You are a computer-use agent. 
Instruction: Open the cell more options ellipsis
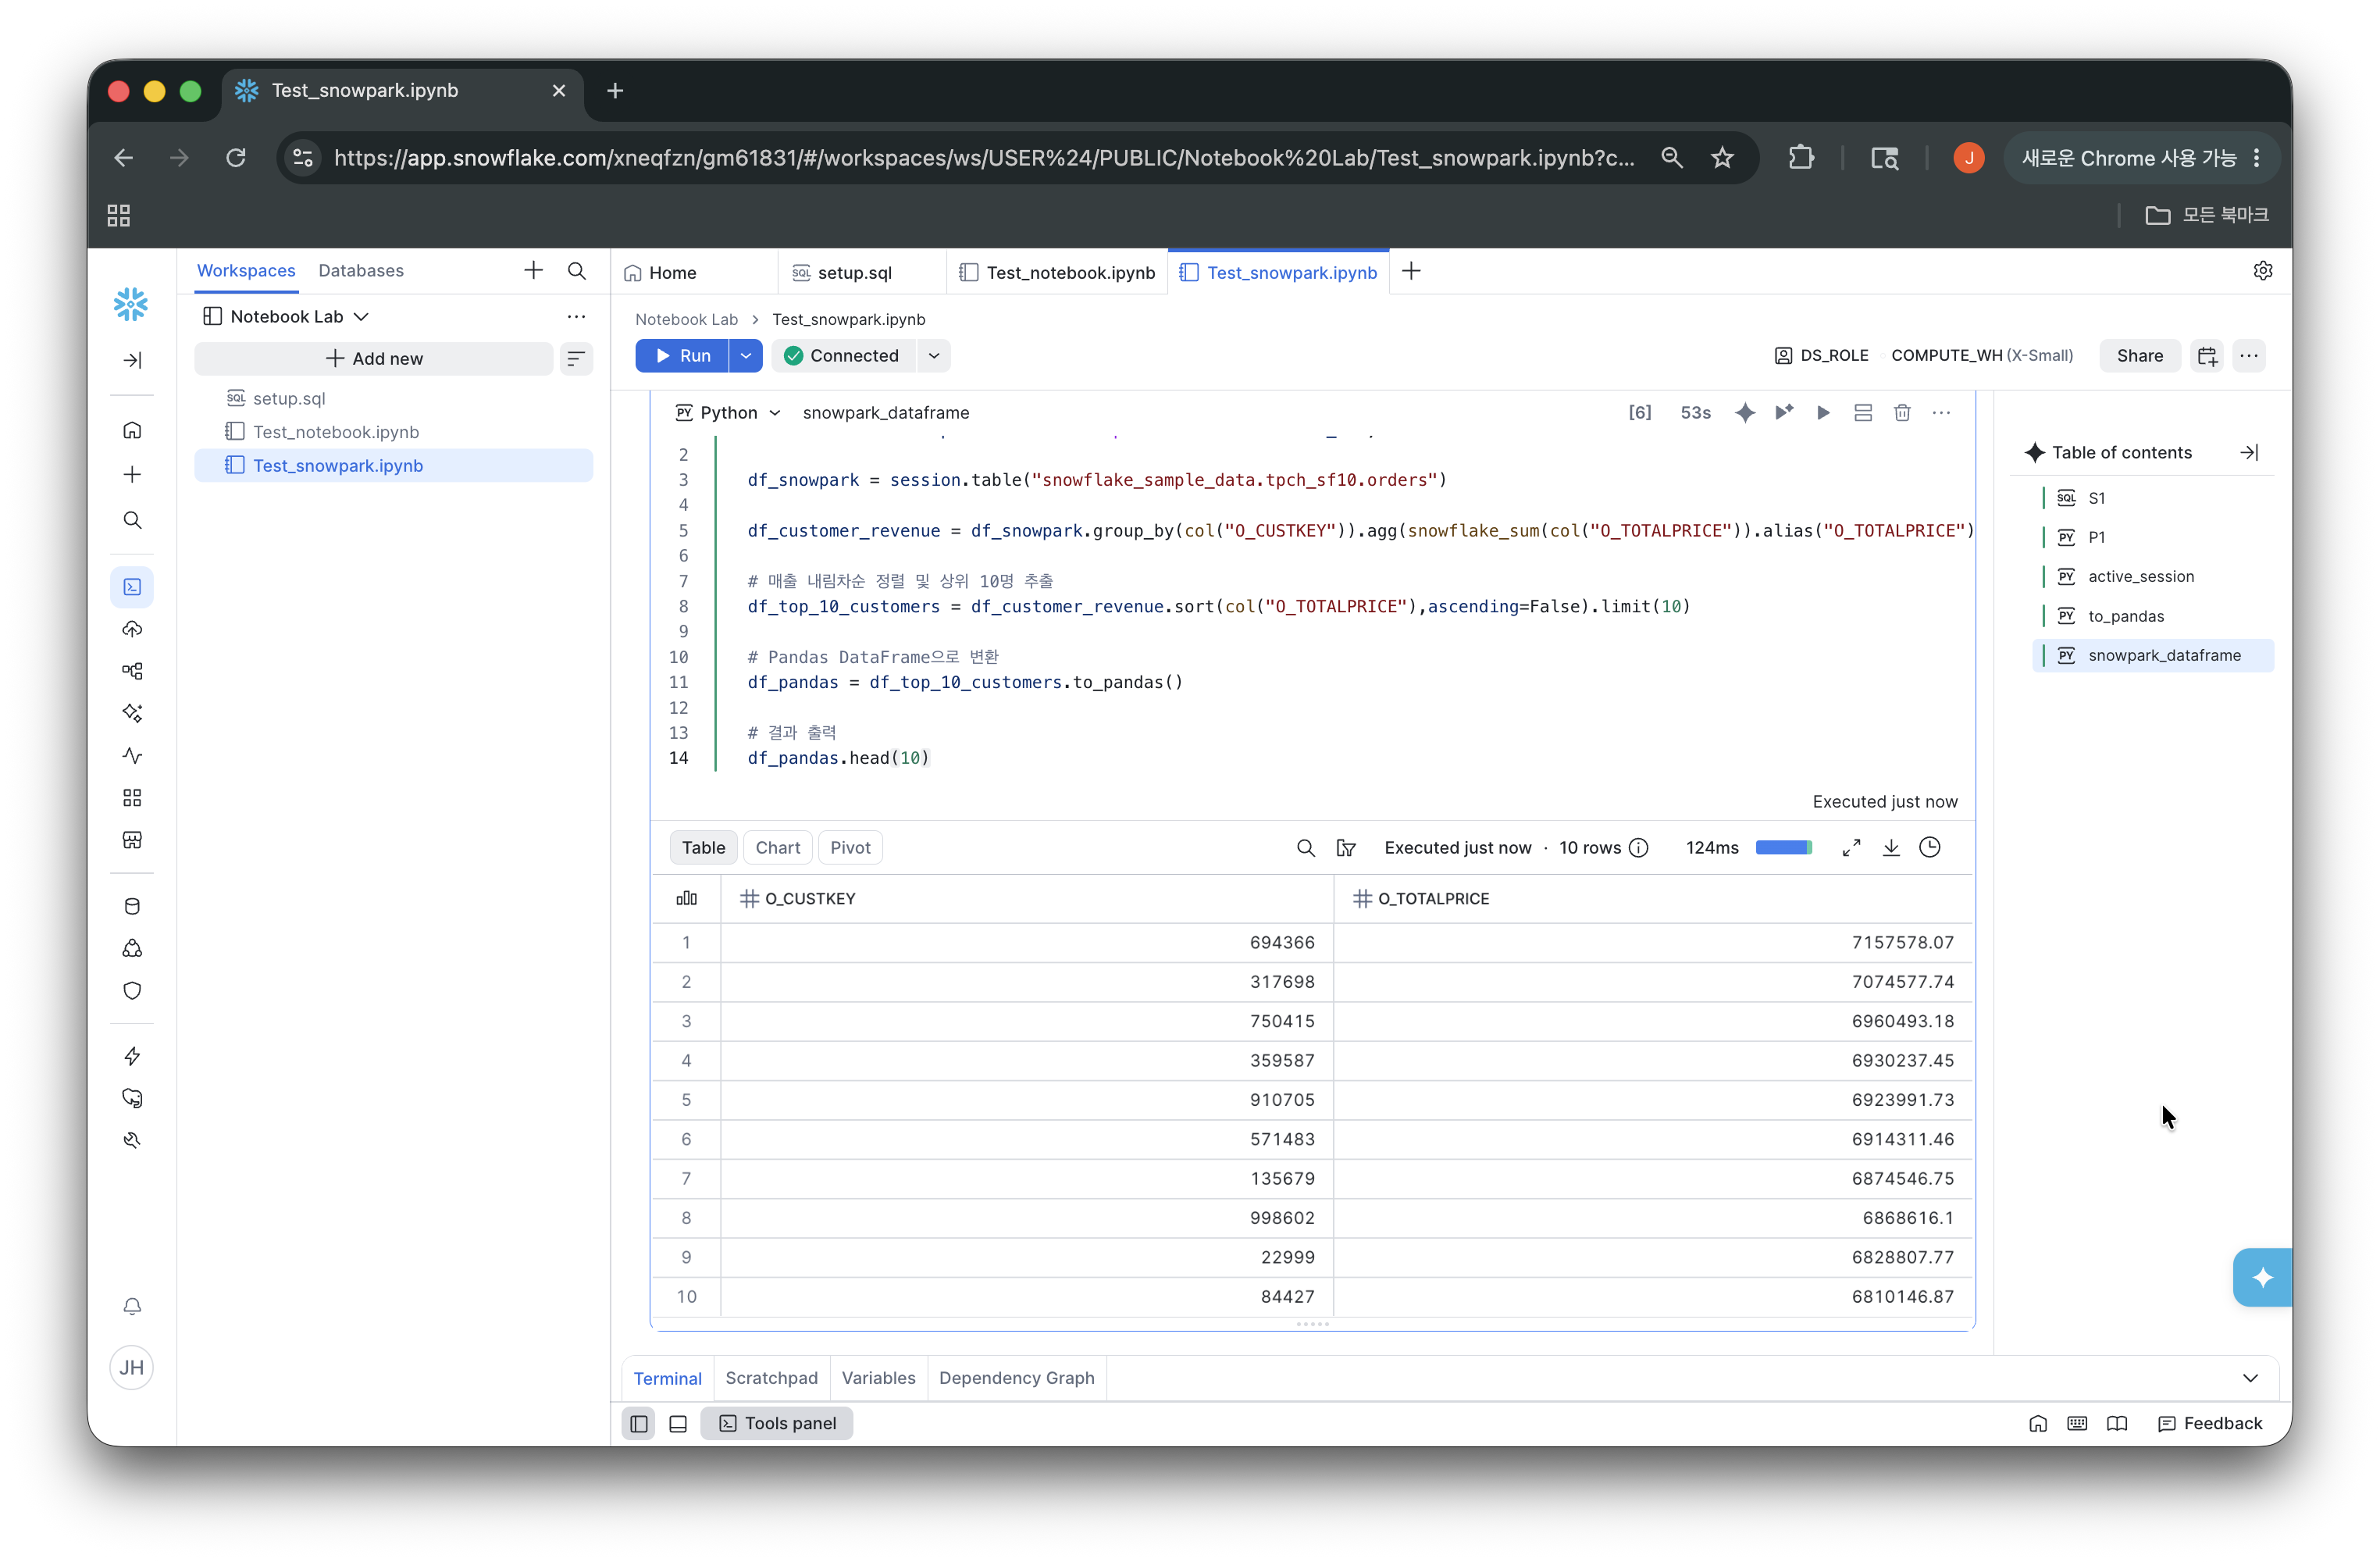(1941, 412)
